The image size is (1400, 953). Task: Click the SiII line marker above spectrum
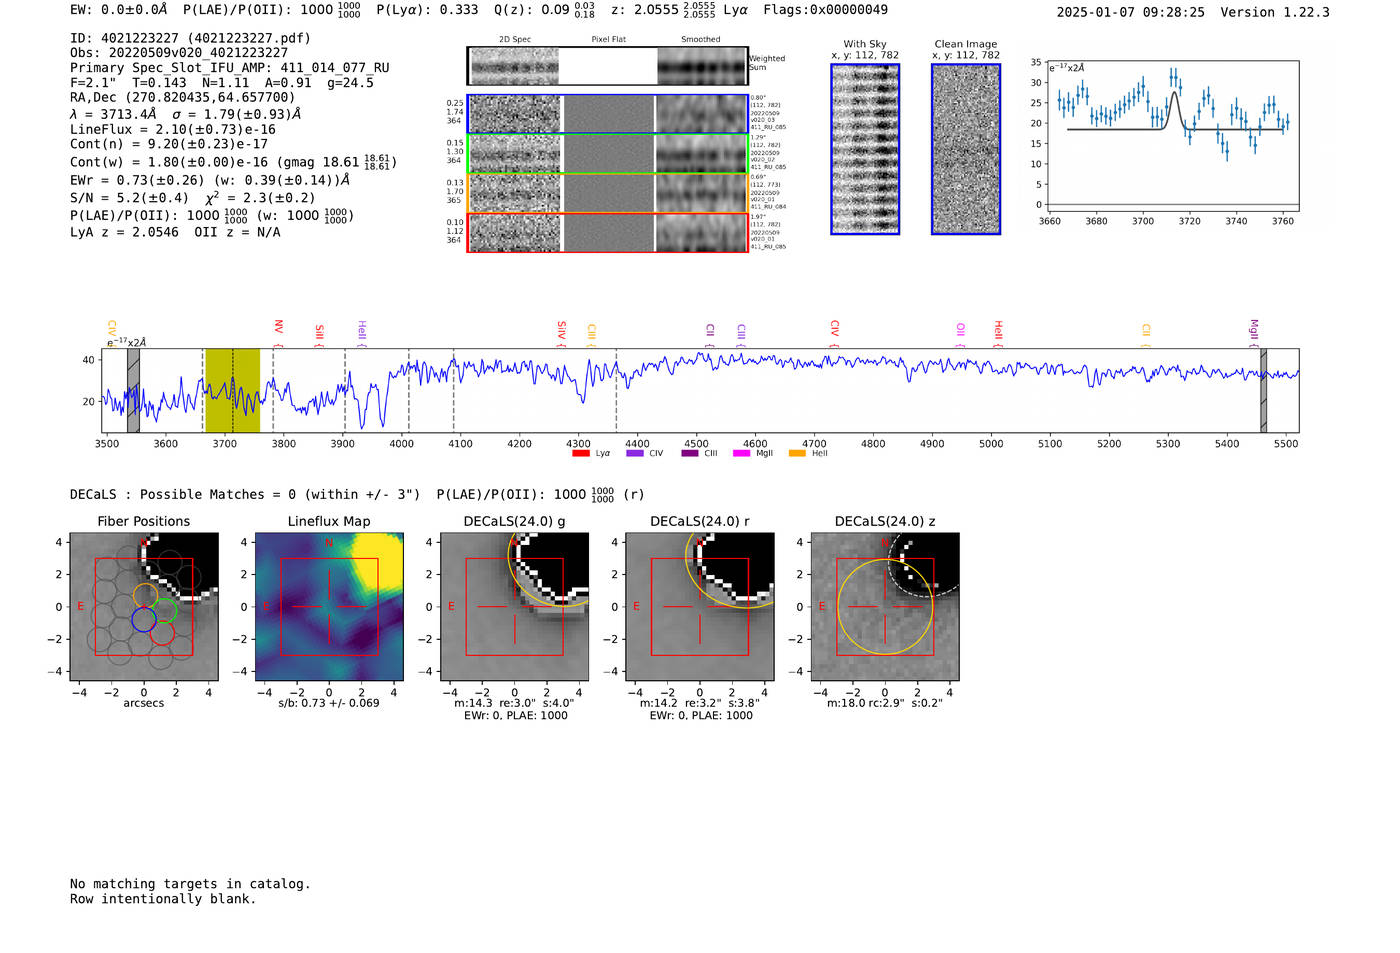[x=319, y=335]
